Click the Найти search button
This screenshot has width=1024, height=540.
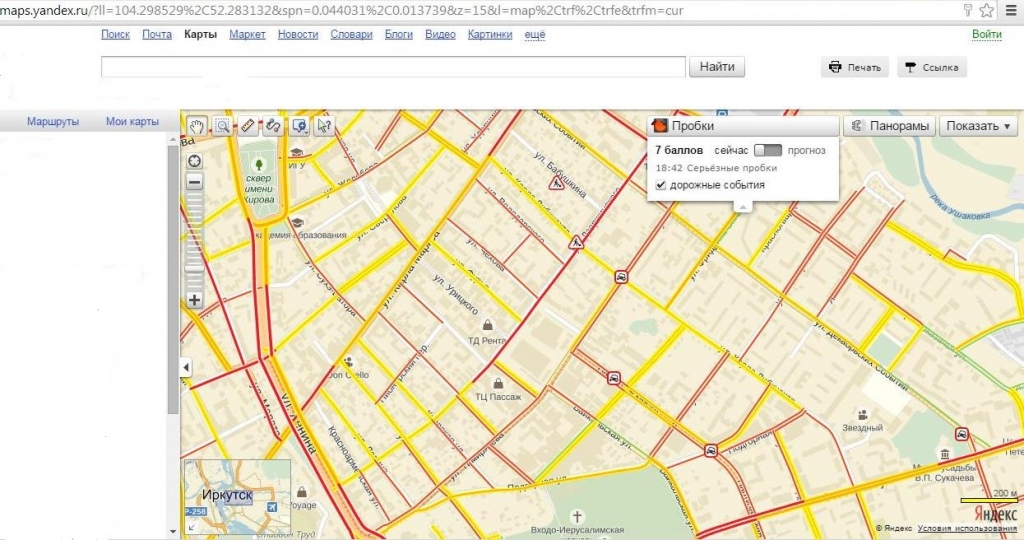717,67
